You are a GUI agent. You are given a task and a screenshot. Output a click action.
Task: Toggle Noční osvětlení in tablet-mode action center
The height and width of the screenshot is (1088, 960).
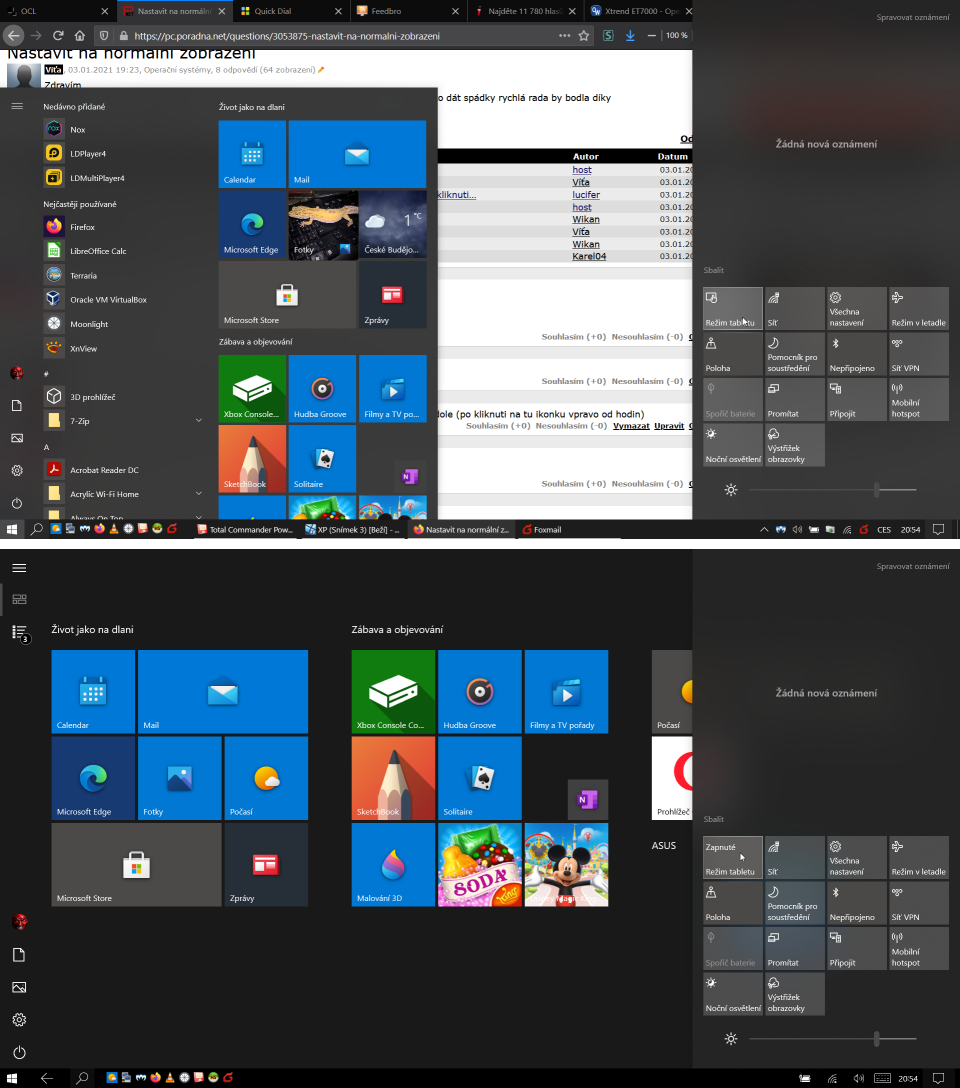732,994
